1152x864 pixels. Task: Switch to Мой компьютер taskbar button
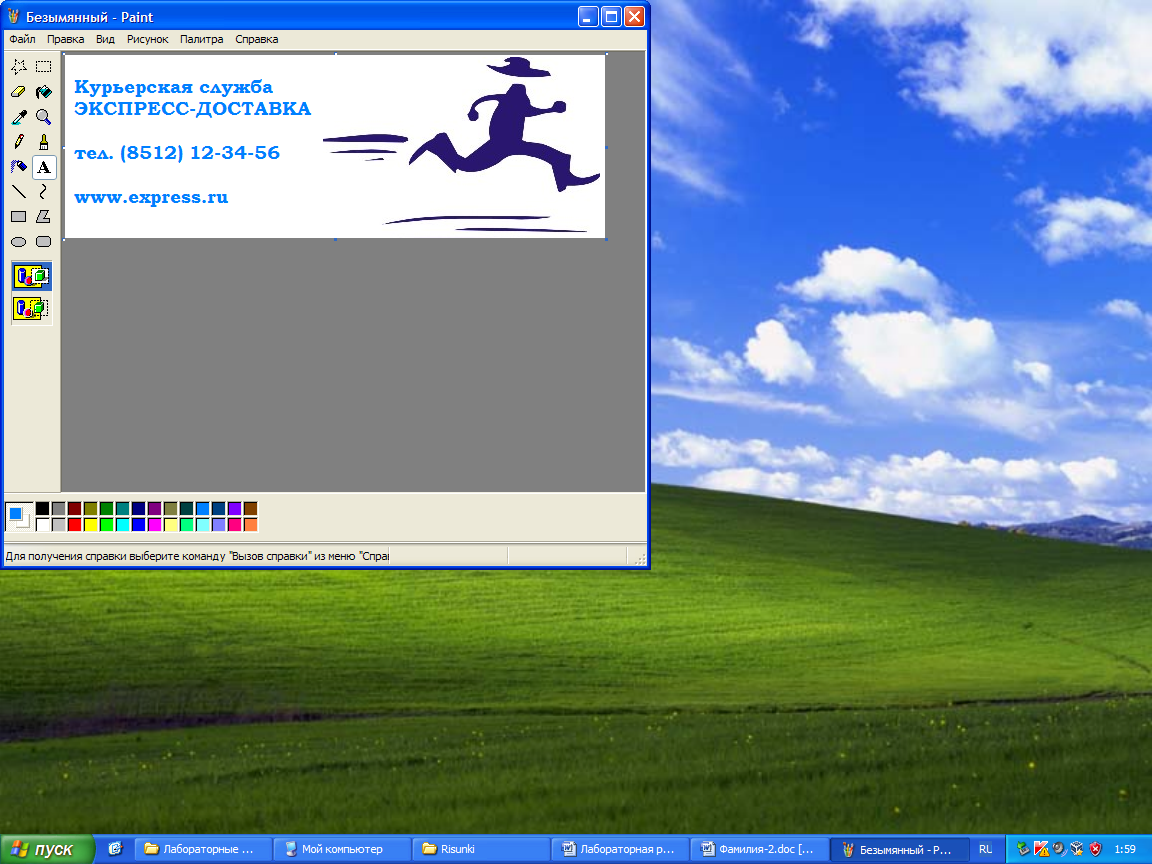(342, 849)
